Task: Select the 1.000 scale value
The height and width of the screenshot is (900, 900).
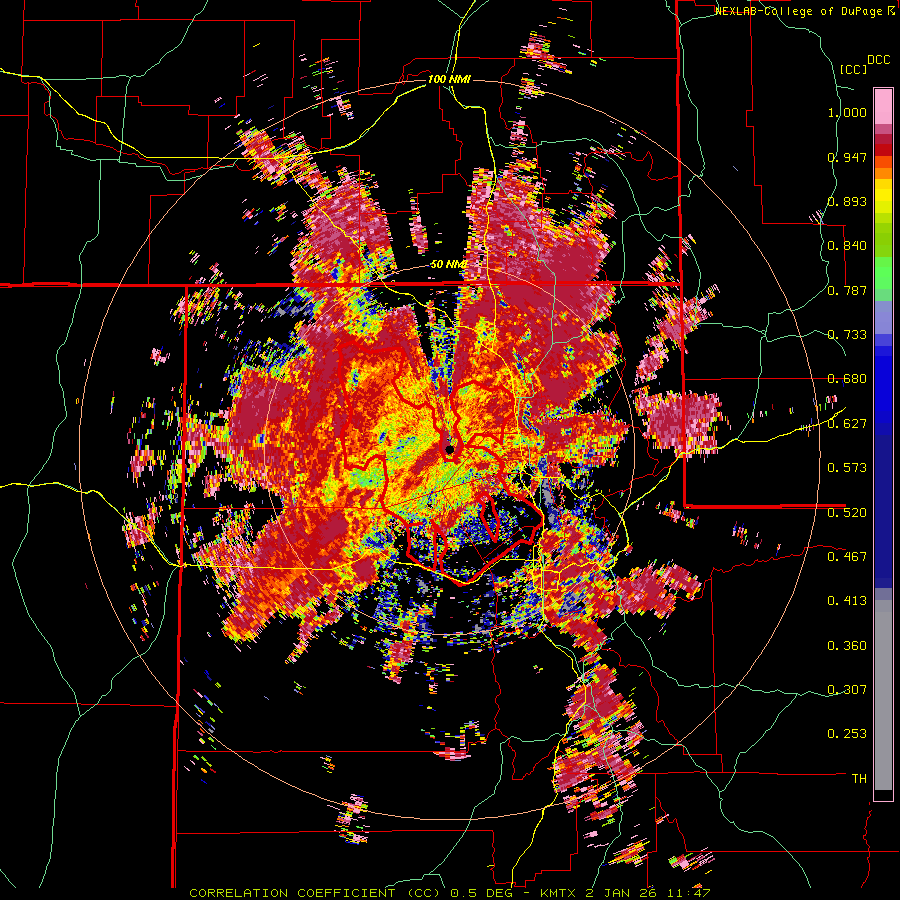Action: point(847,112)
